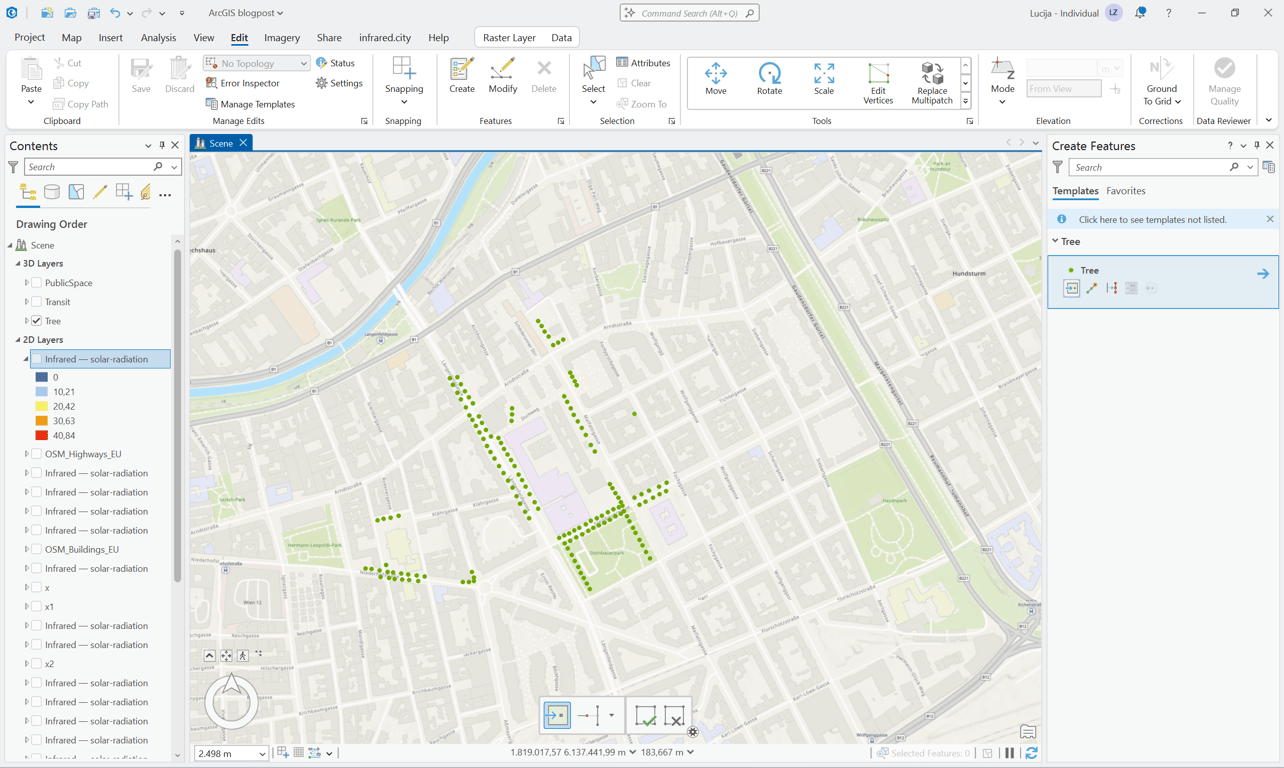The height and width of the screenshot is (768, 1284).
Task: Click the Cancel sketch icon on construction toolbar
Action: 675,716
